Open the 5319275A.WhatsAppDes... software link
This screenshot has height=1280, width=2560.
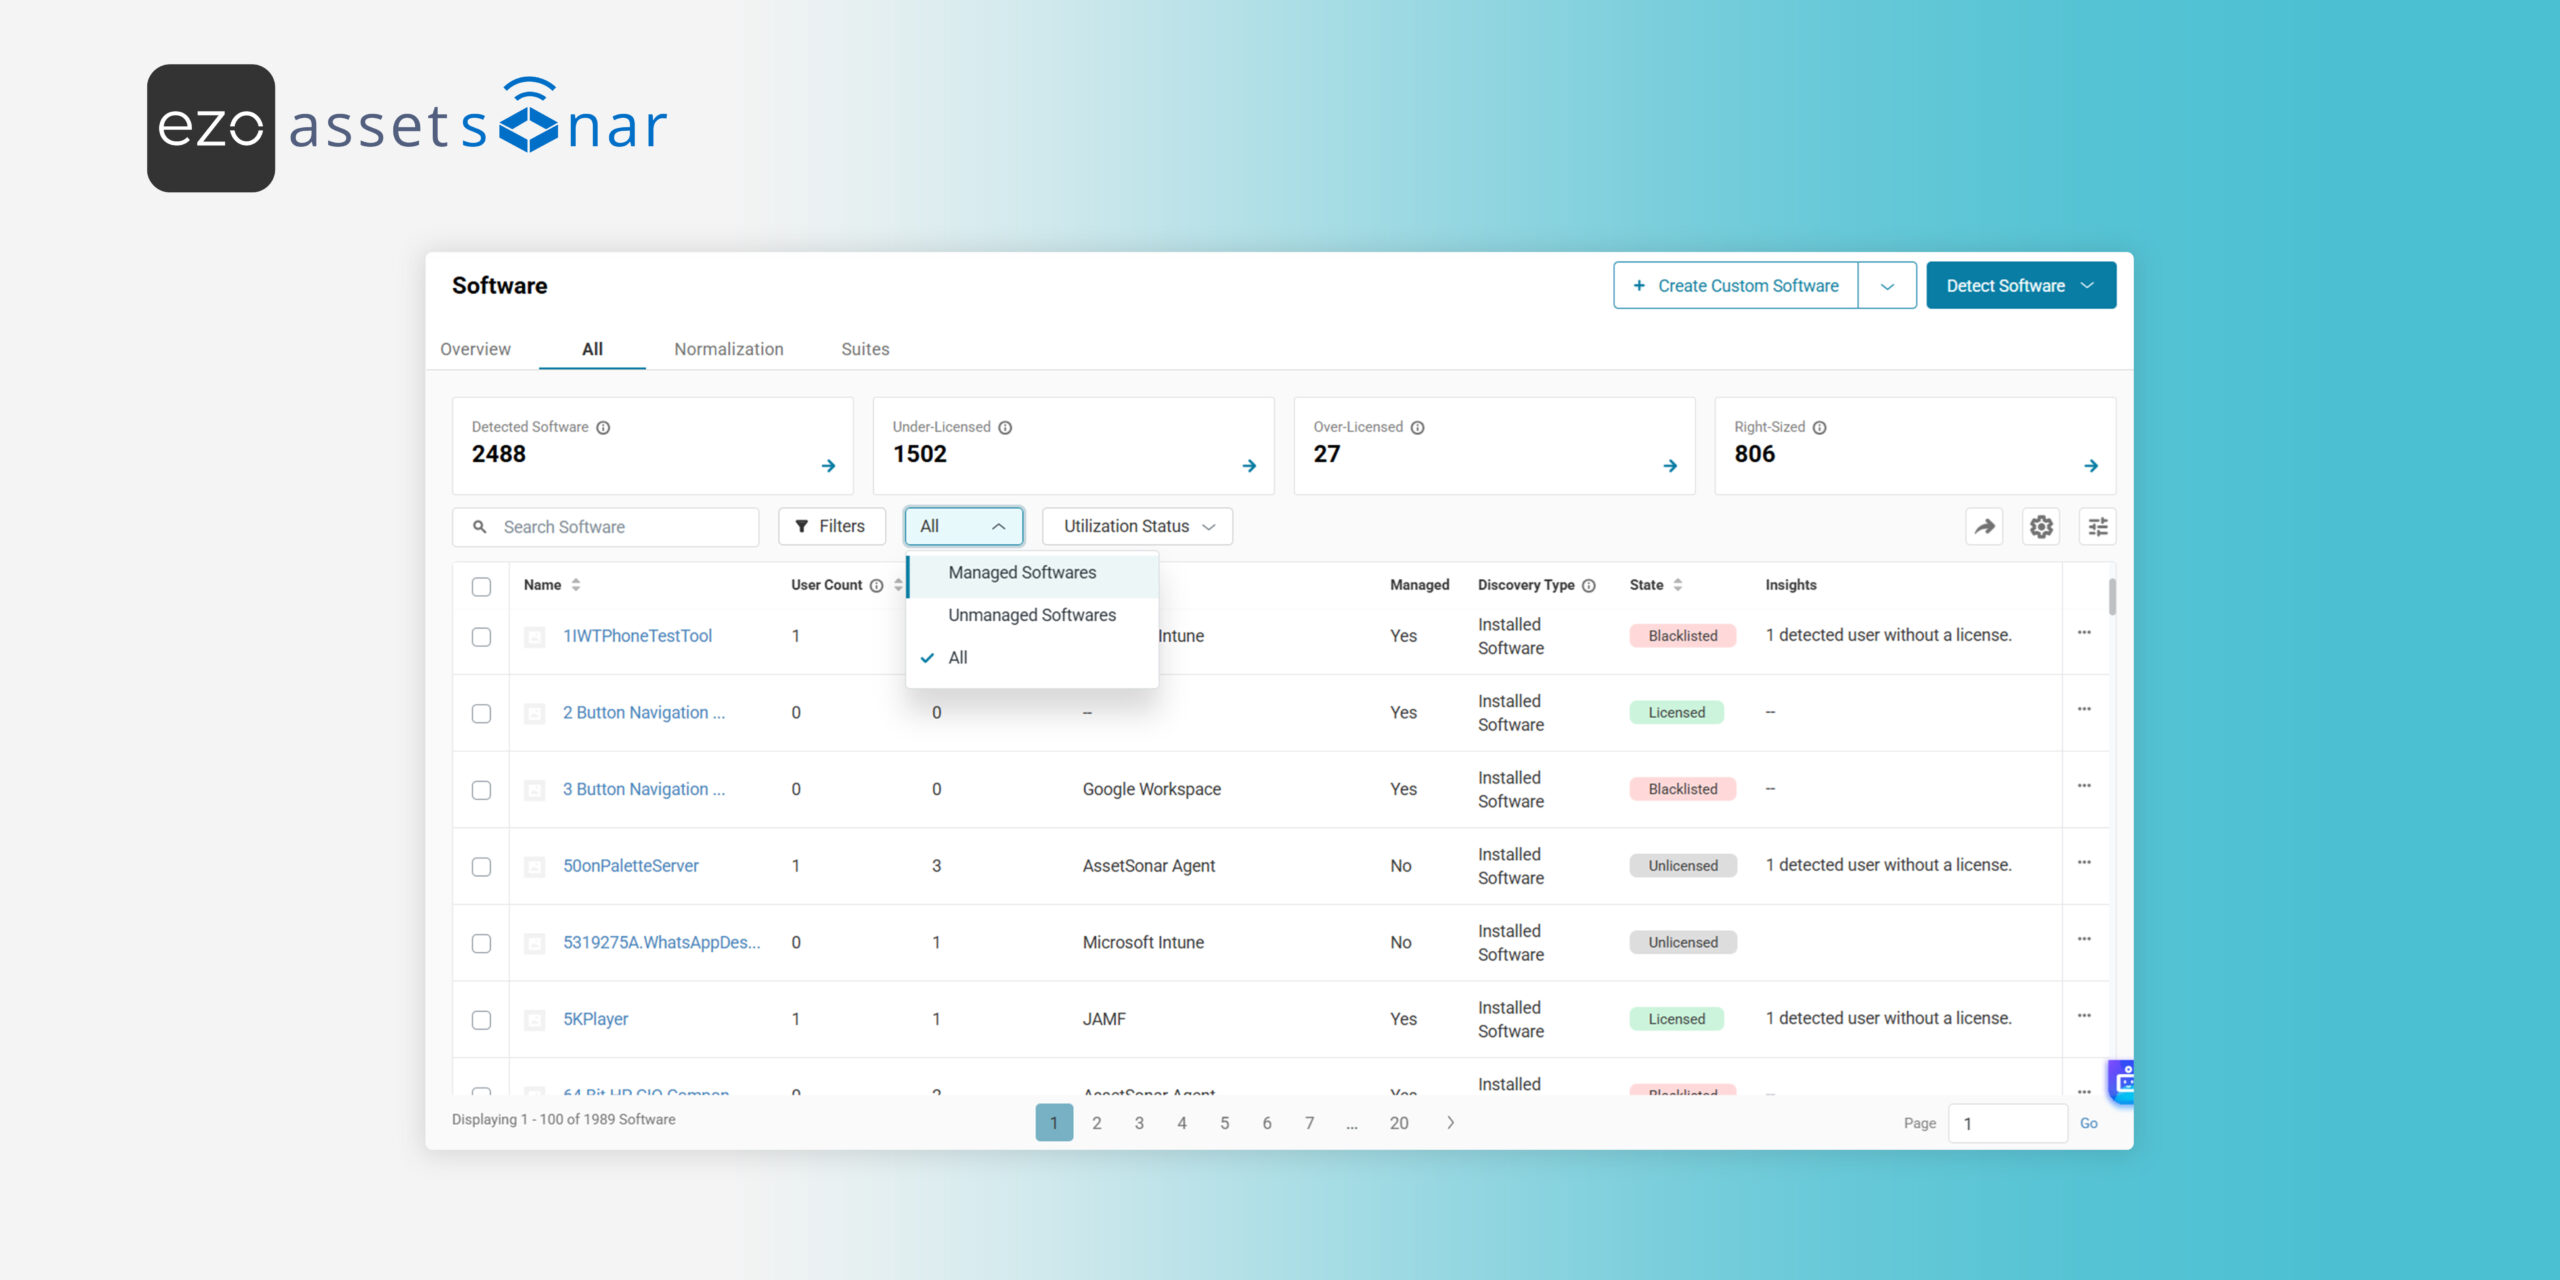click(x=661, y=943)
